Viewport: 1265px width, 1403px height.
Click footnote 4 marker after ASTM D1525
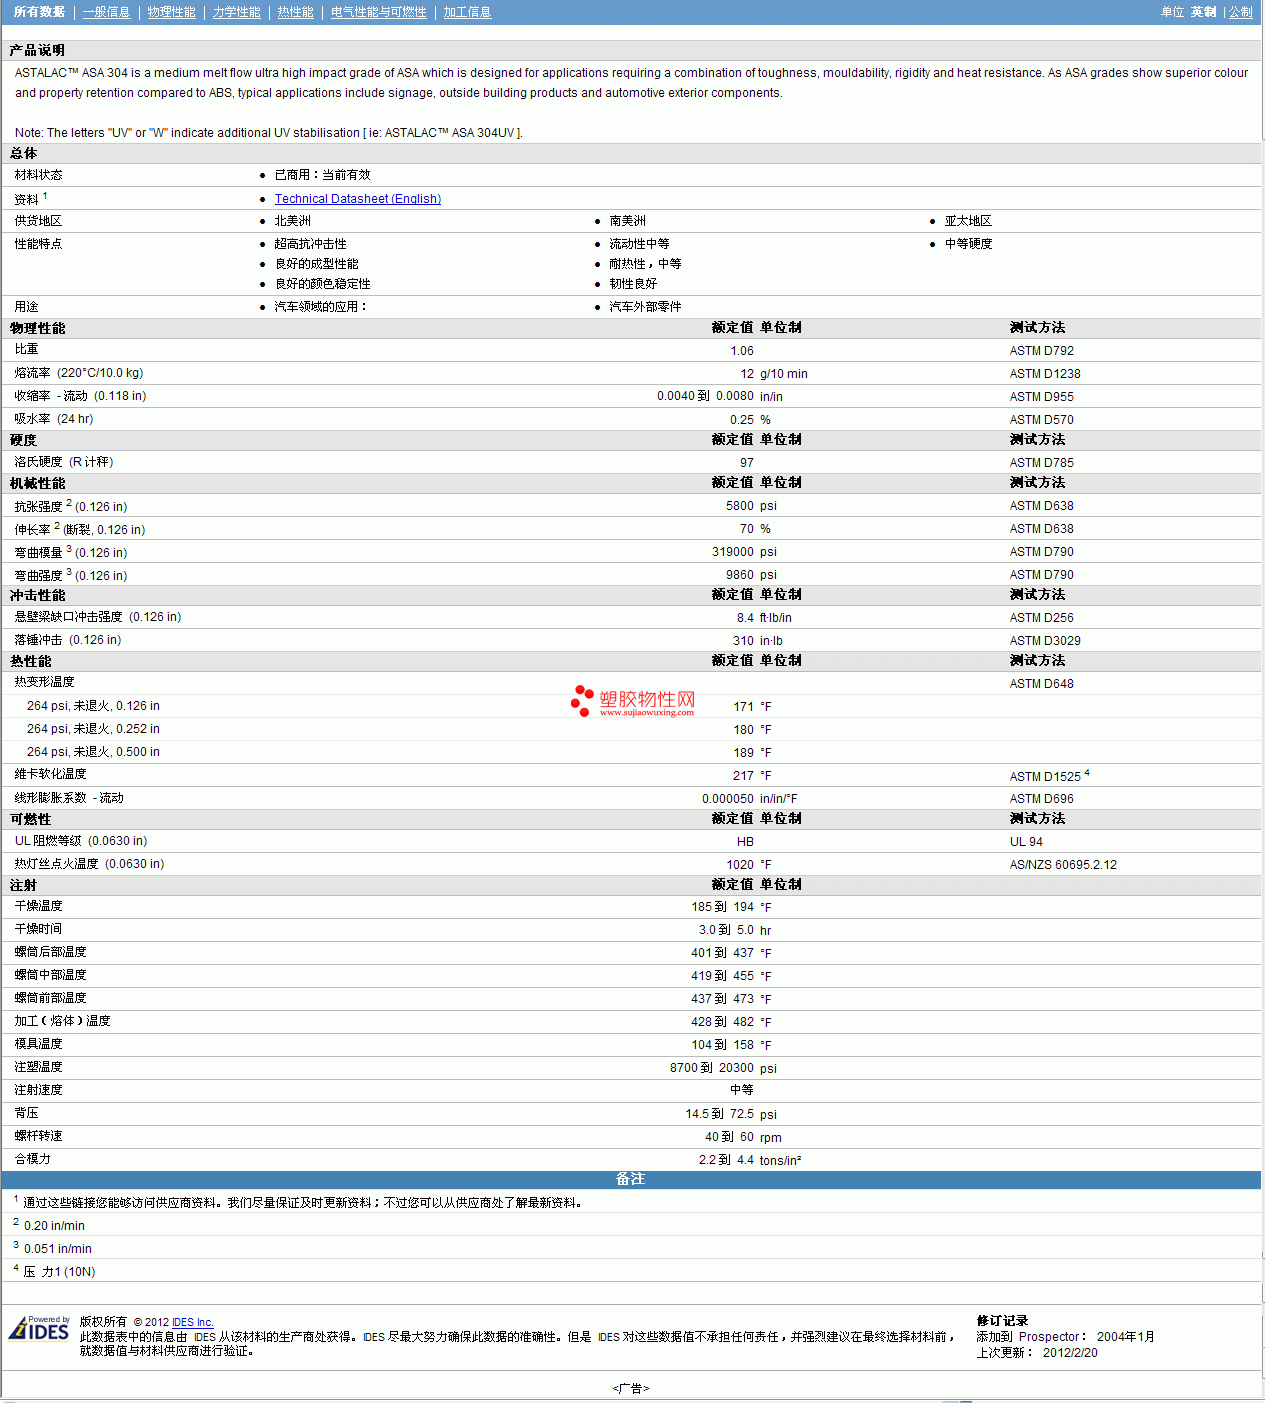pyautogui.click(x=1087, y=773)
